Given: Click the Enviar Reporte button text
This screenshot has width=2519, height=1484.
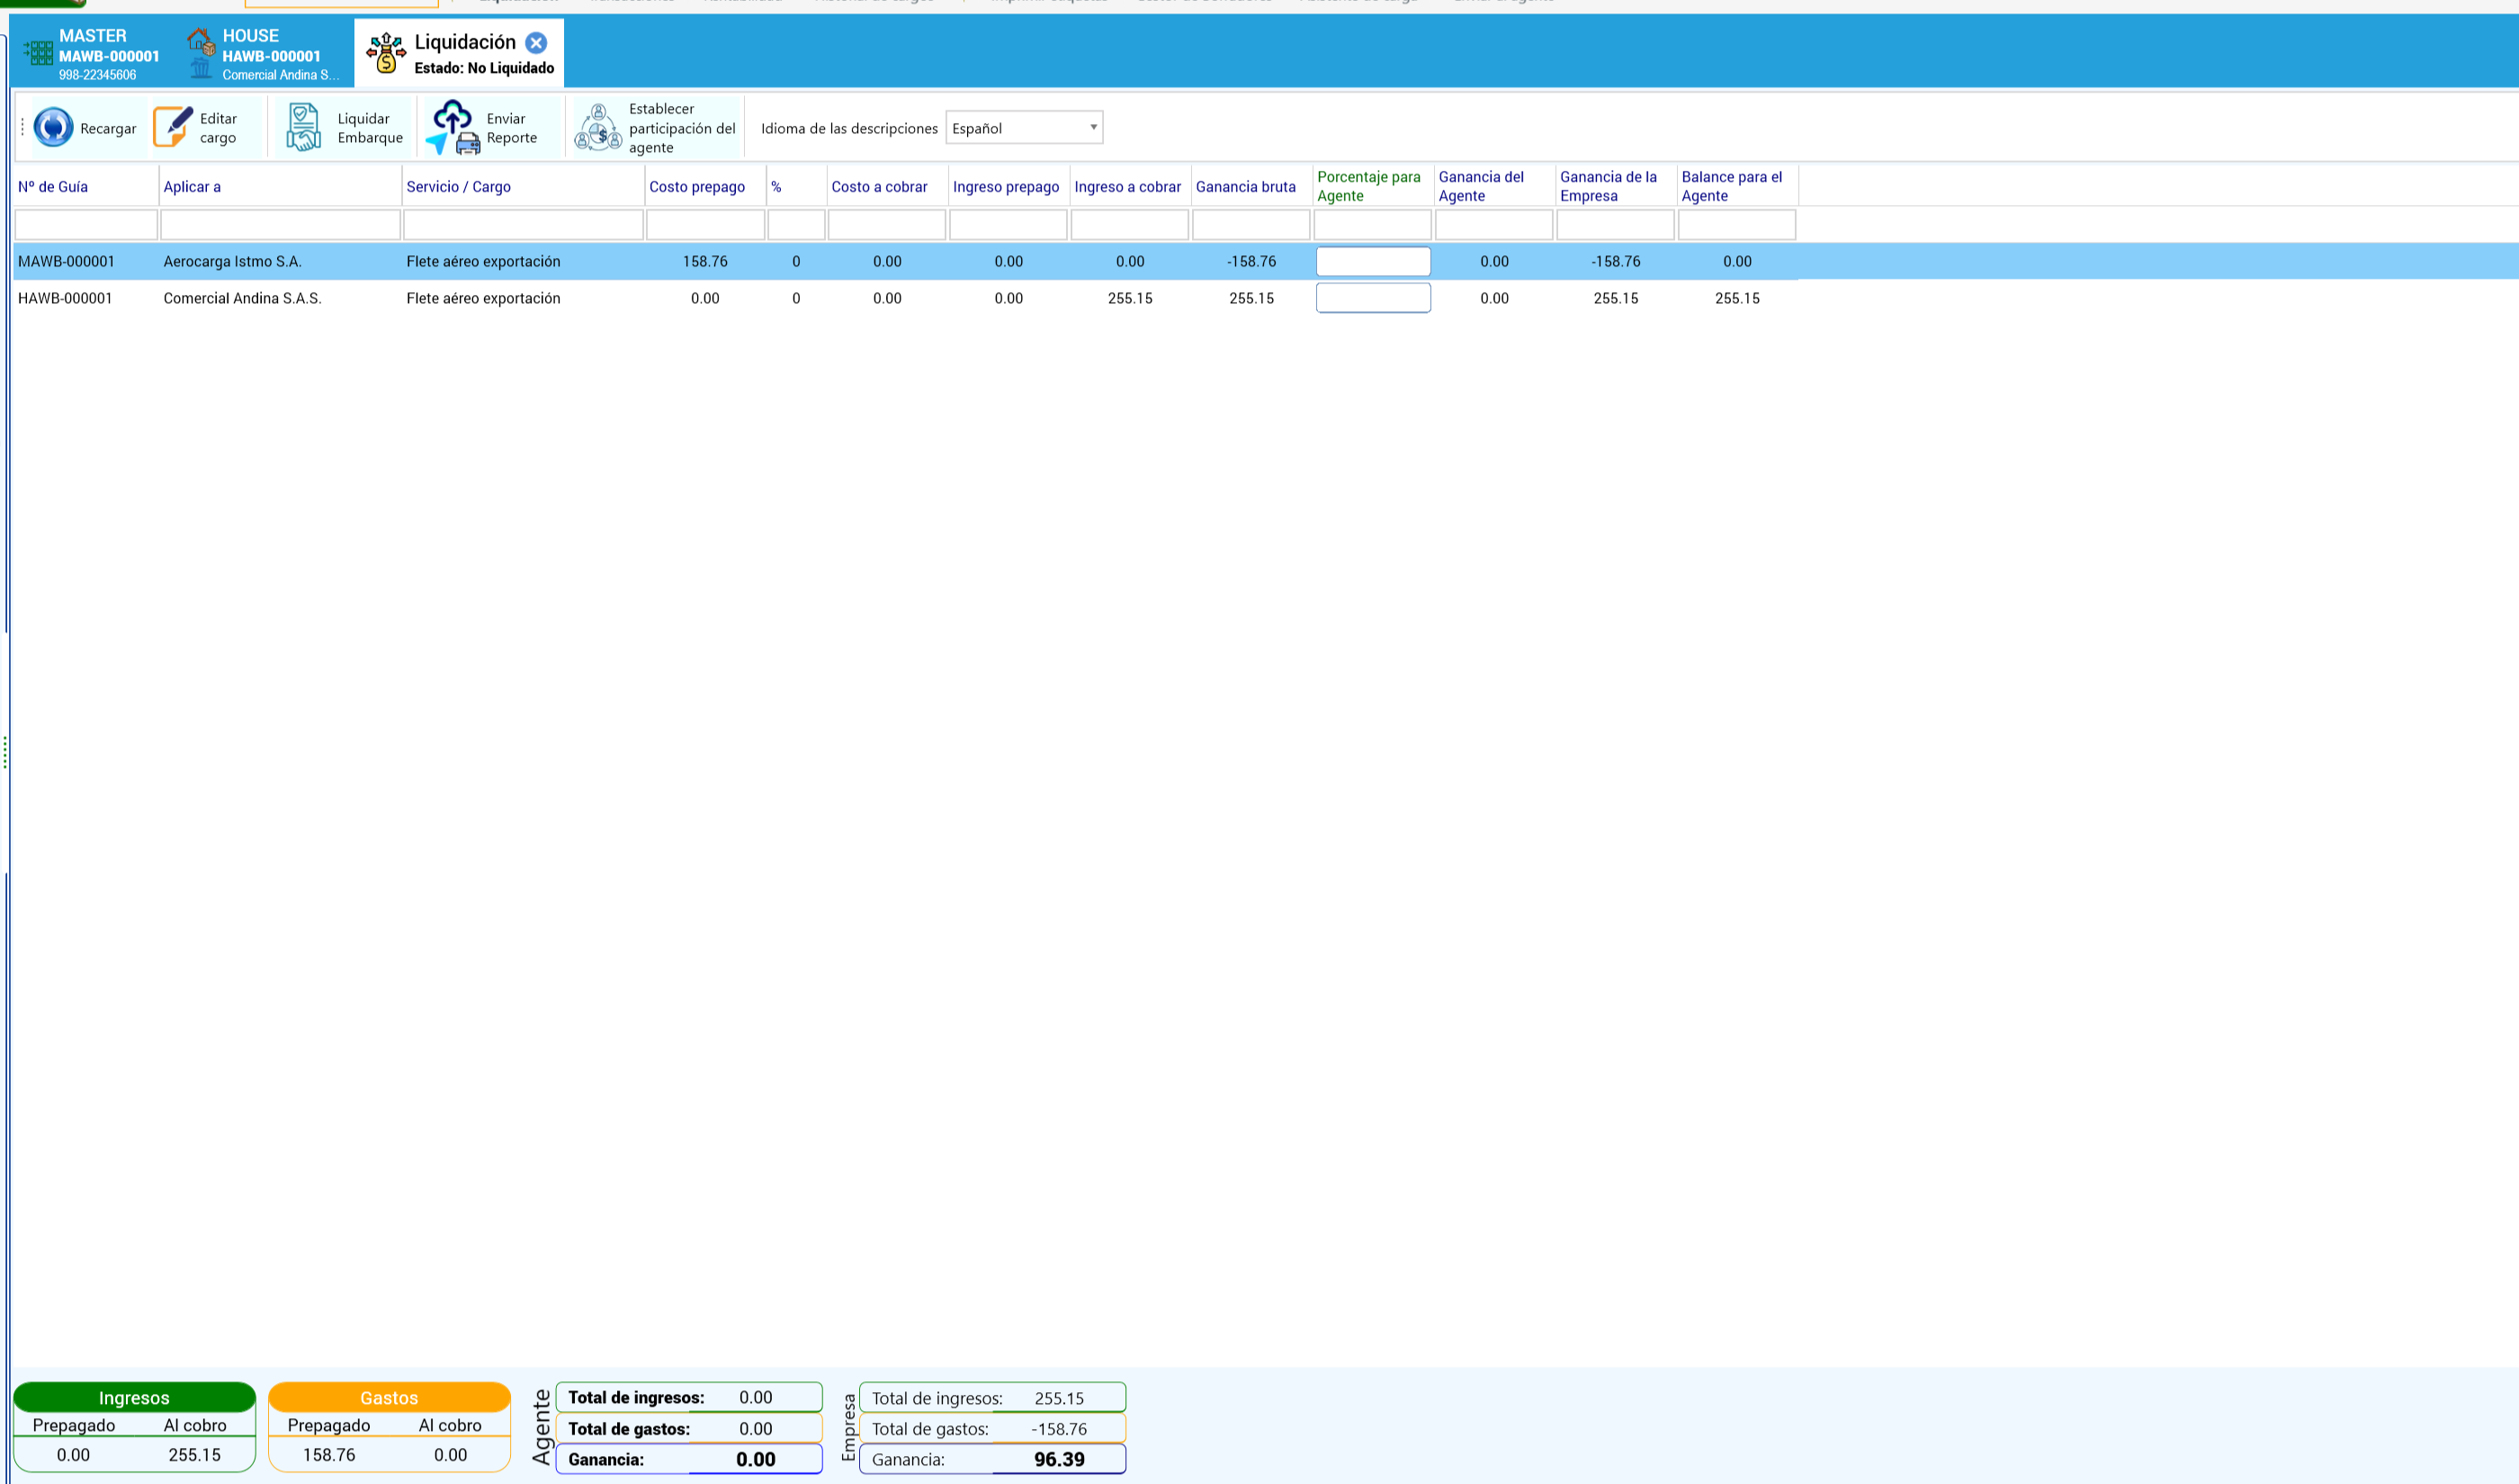Looking at the screenshot, I should coord(512,128).
